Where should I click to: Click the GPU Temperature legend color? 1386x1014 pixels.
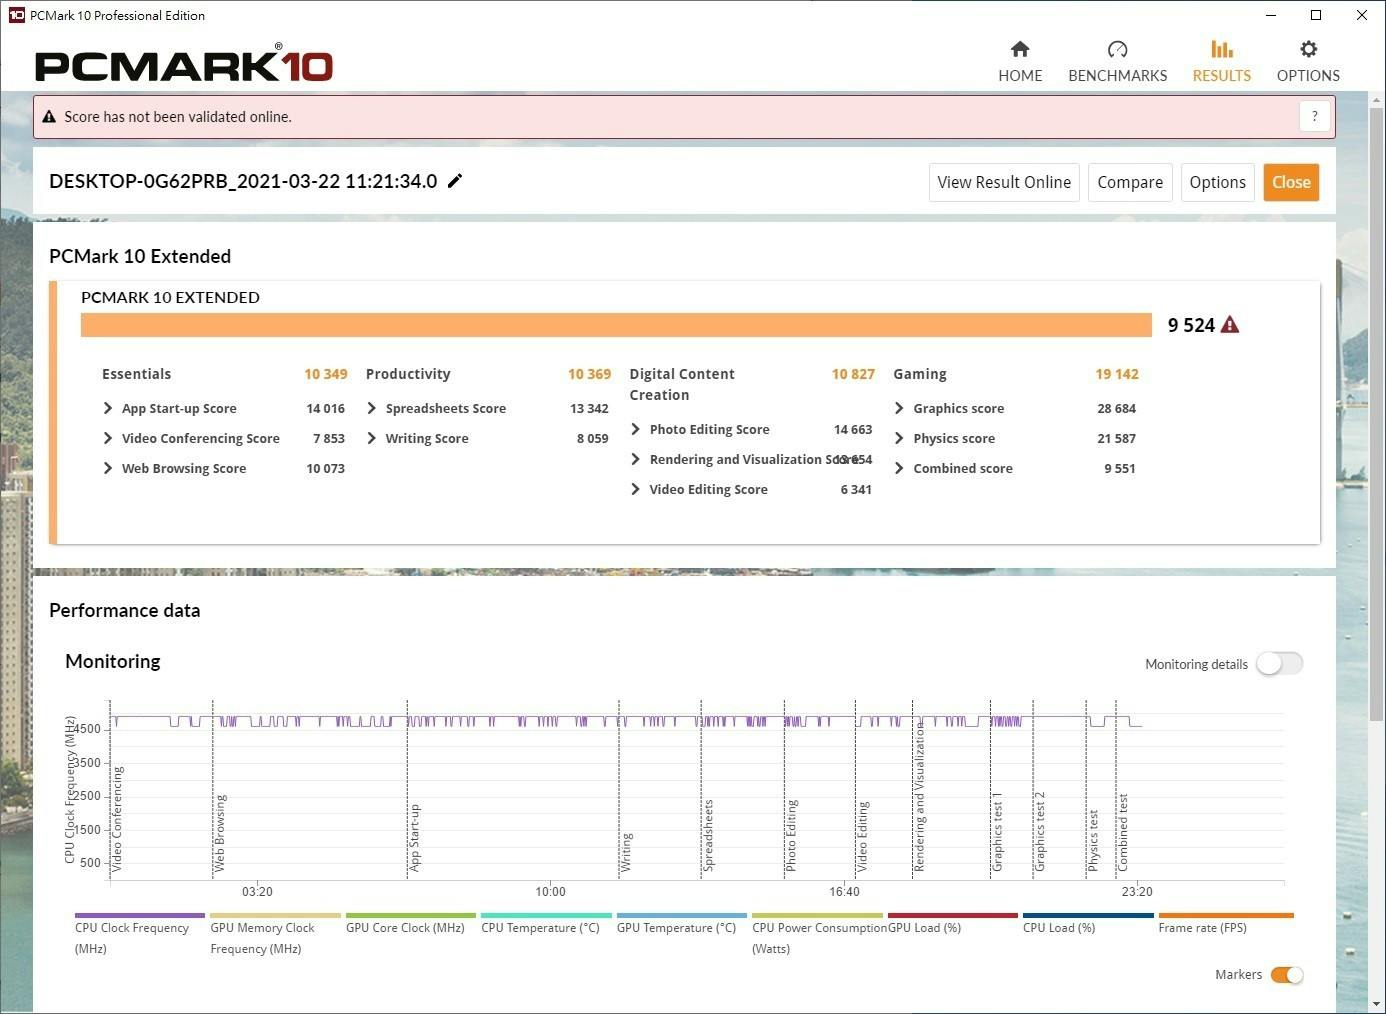(681, 915)
